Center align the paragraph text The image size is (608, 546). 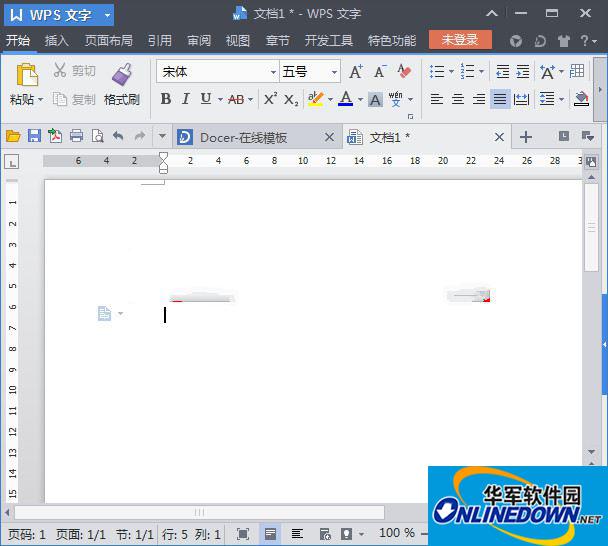[x=457, y=99]
